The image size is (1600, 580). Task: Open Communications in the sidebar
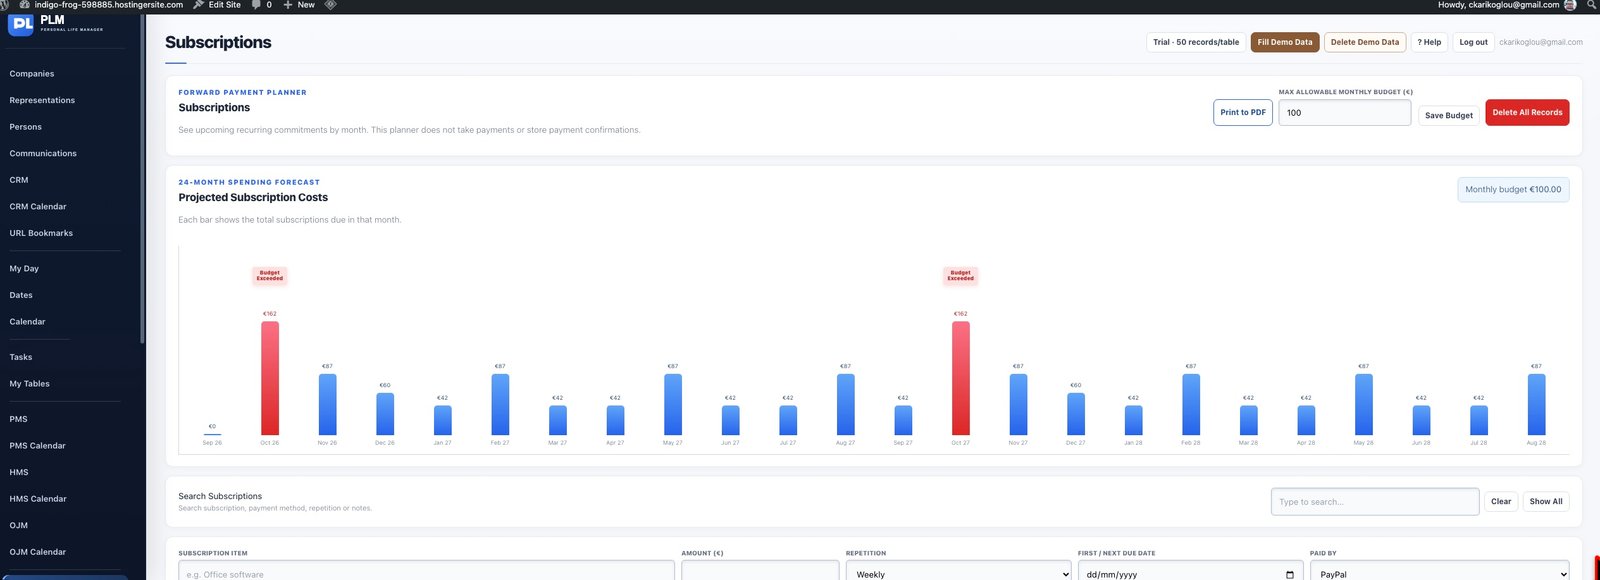(x=43, y=153)
